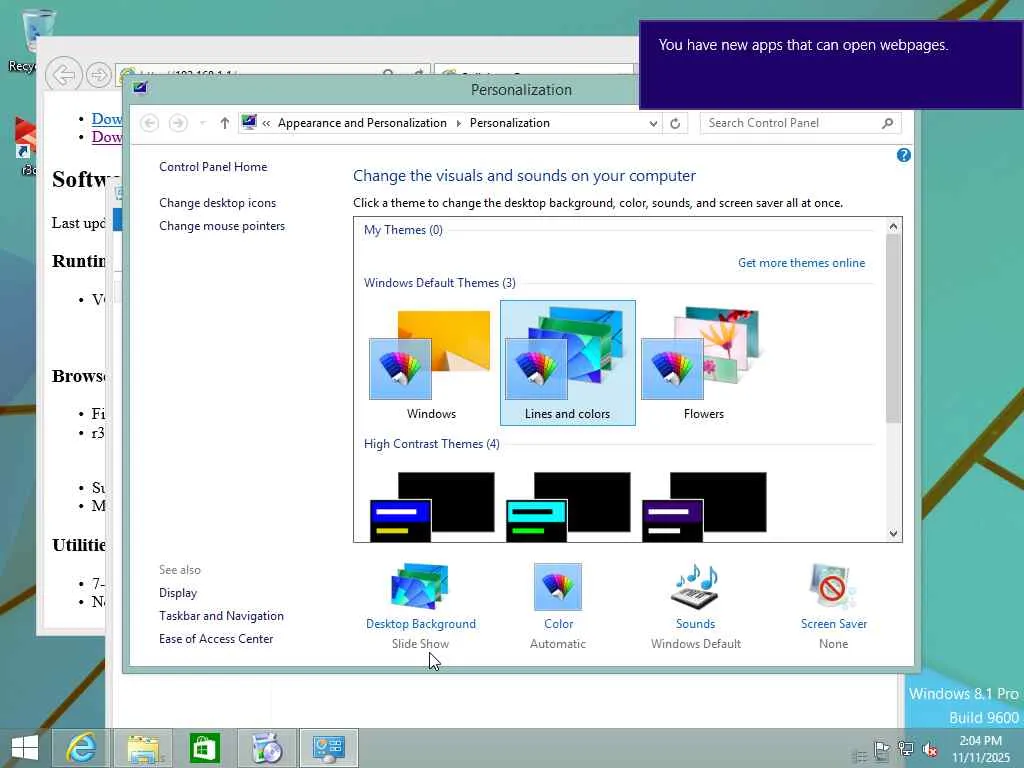Click the Screen Saver text link

834,624
